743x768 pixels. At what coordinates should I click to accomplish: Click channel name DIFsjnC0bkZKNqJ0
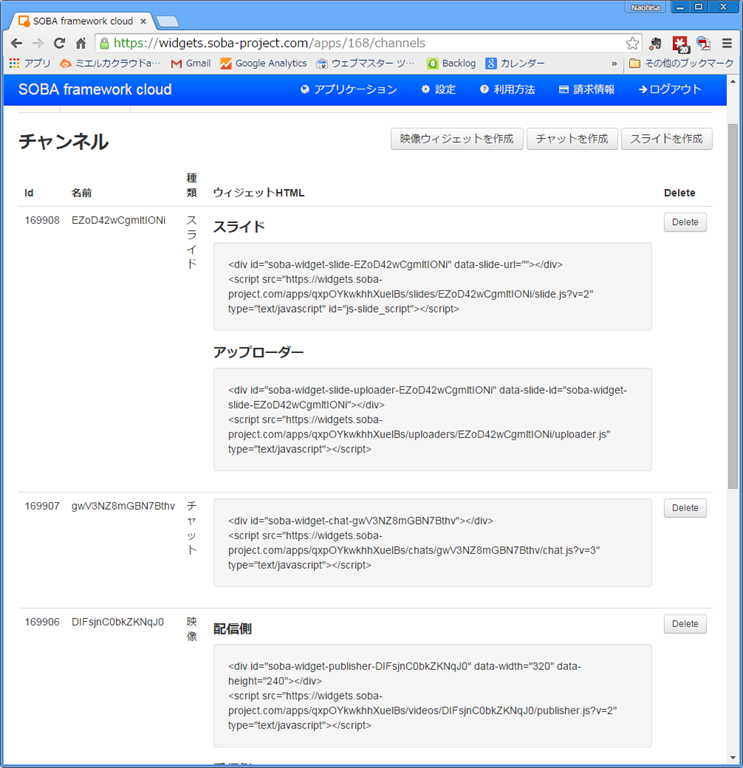(x=118, y=622)
